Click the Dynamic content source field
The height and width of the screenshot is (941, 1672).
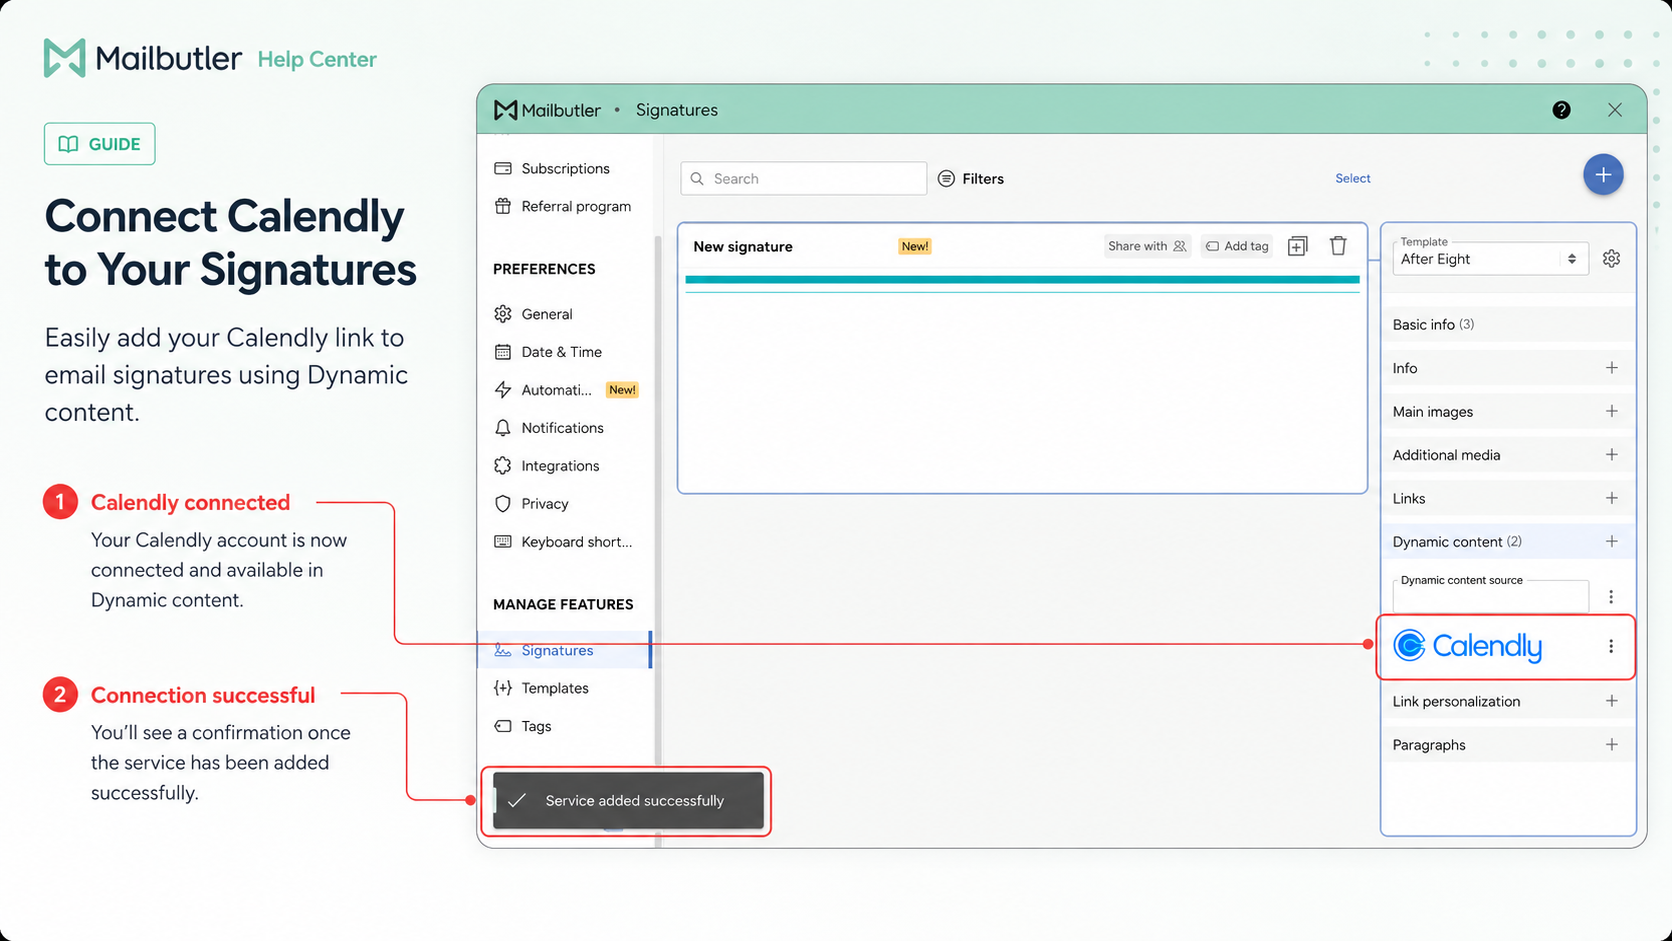coord(1490,595)
